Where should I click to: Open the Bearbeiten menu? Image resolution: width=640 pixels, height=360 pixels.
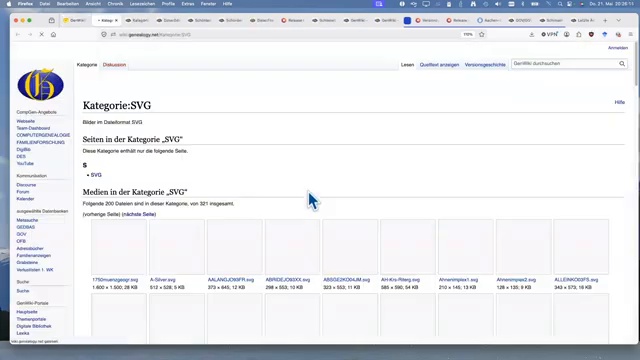tap(68, 4)
